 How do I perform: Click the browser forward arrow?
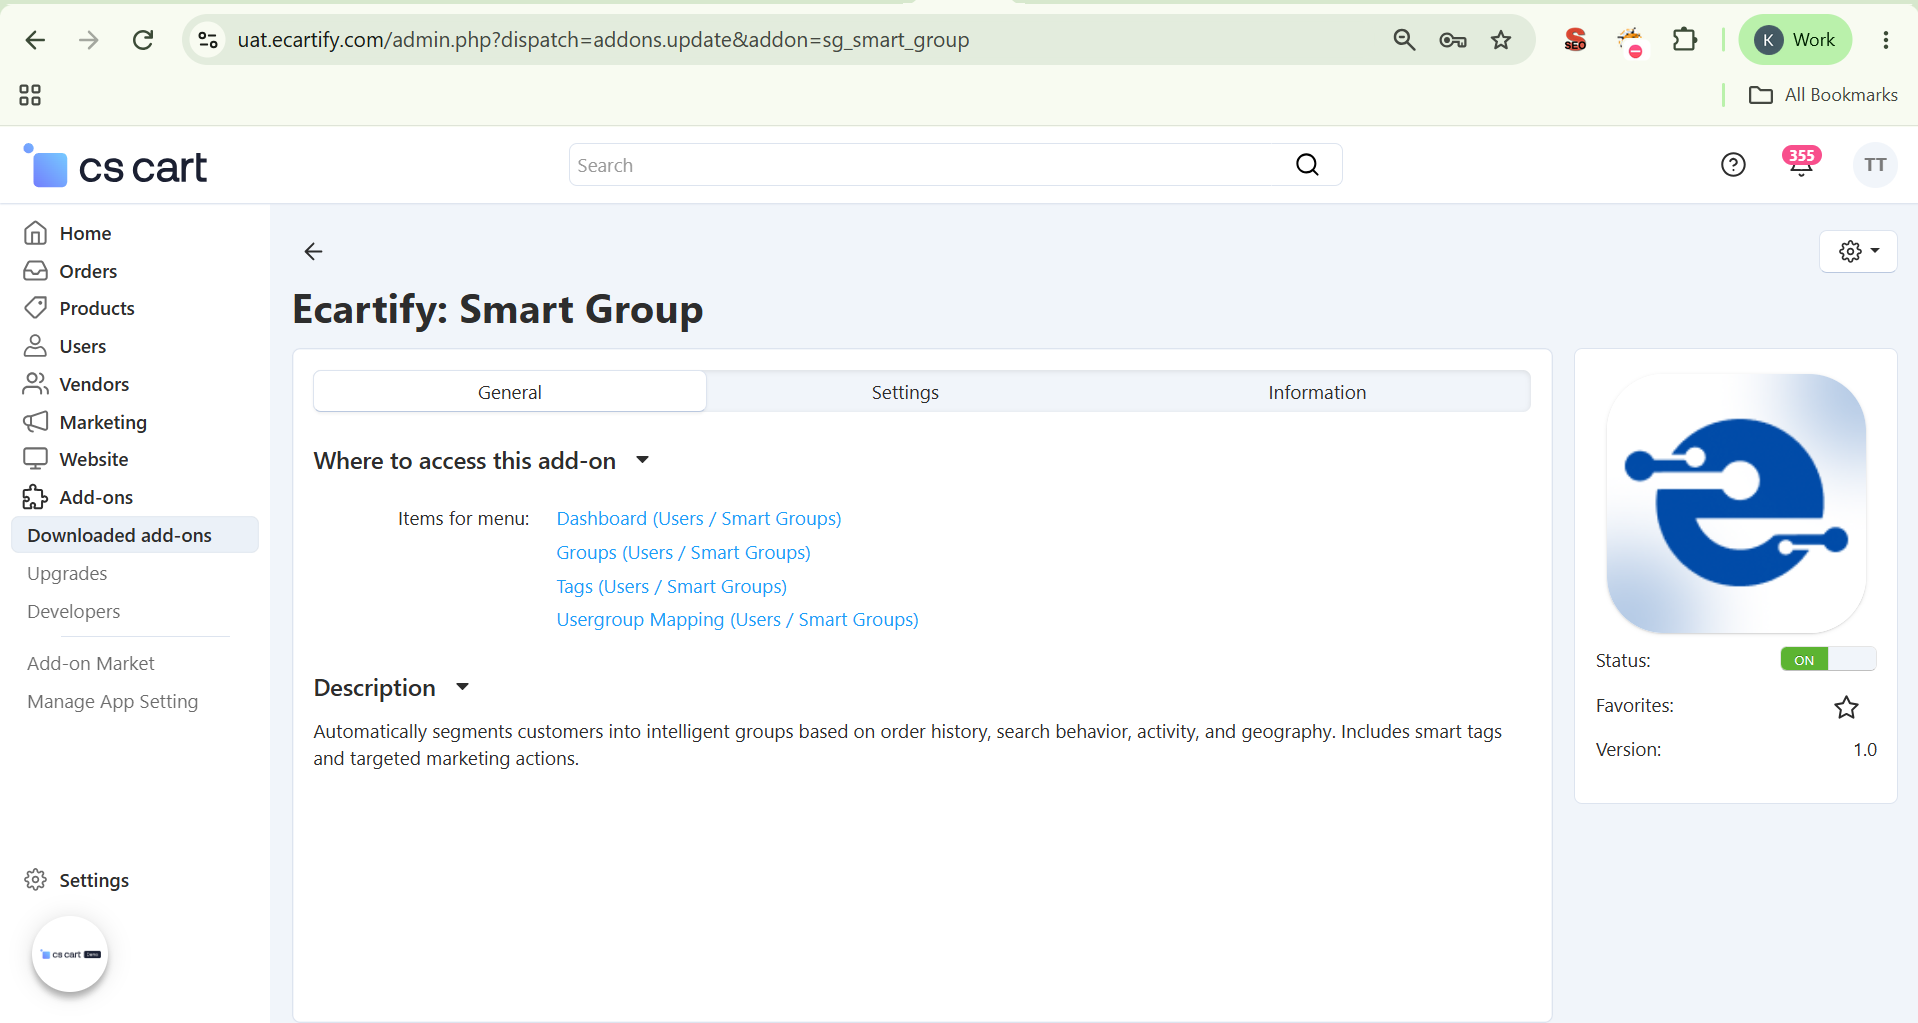tap(89, 40)
